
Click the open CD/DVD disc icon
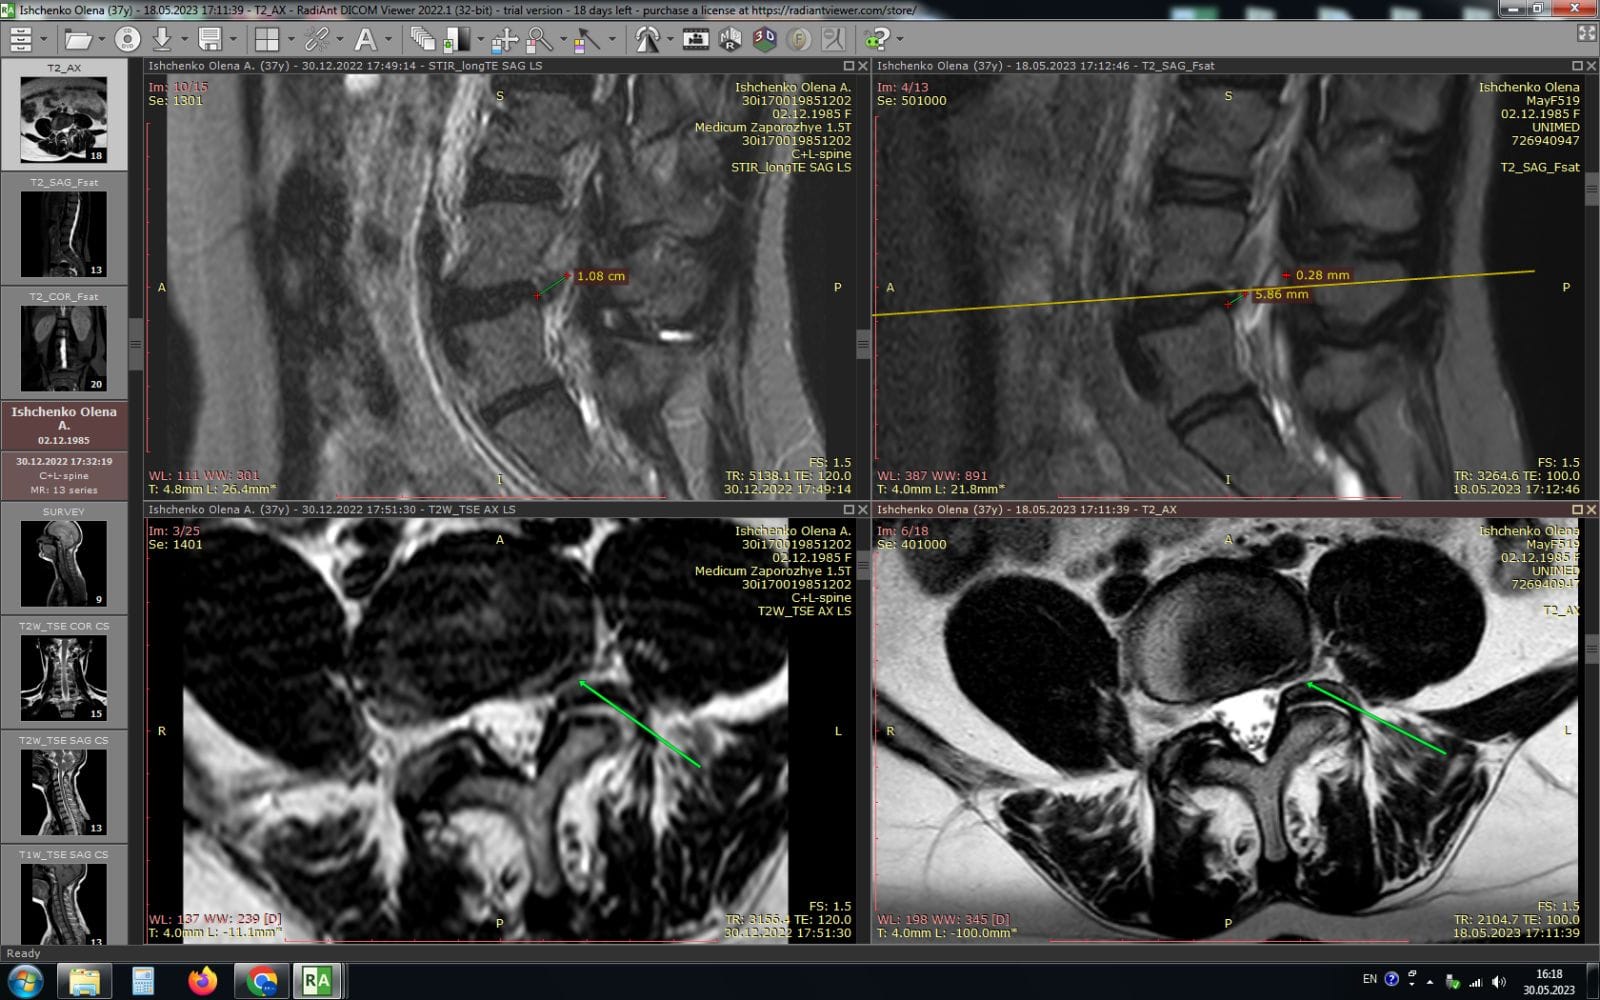point(127,40)
